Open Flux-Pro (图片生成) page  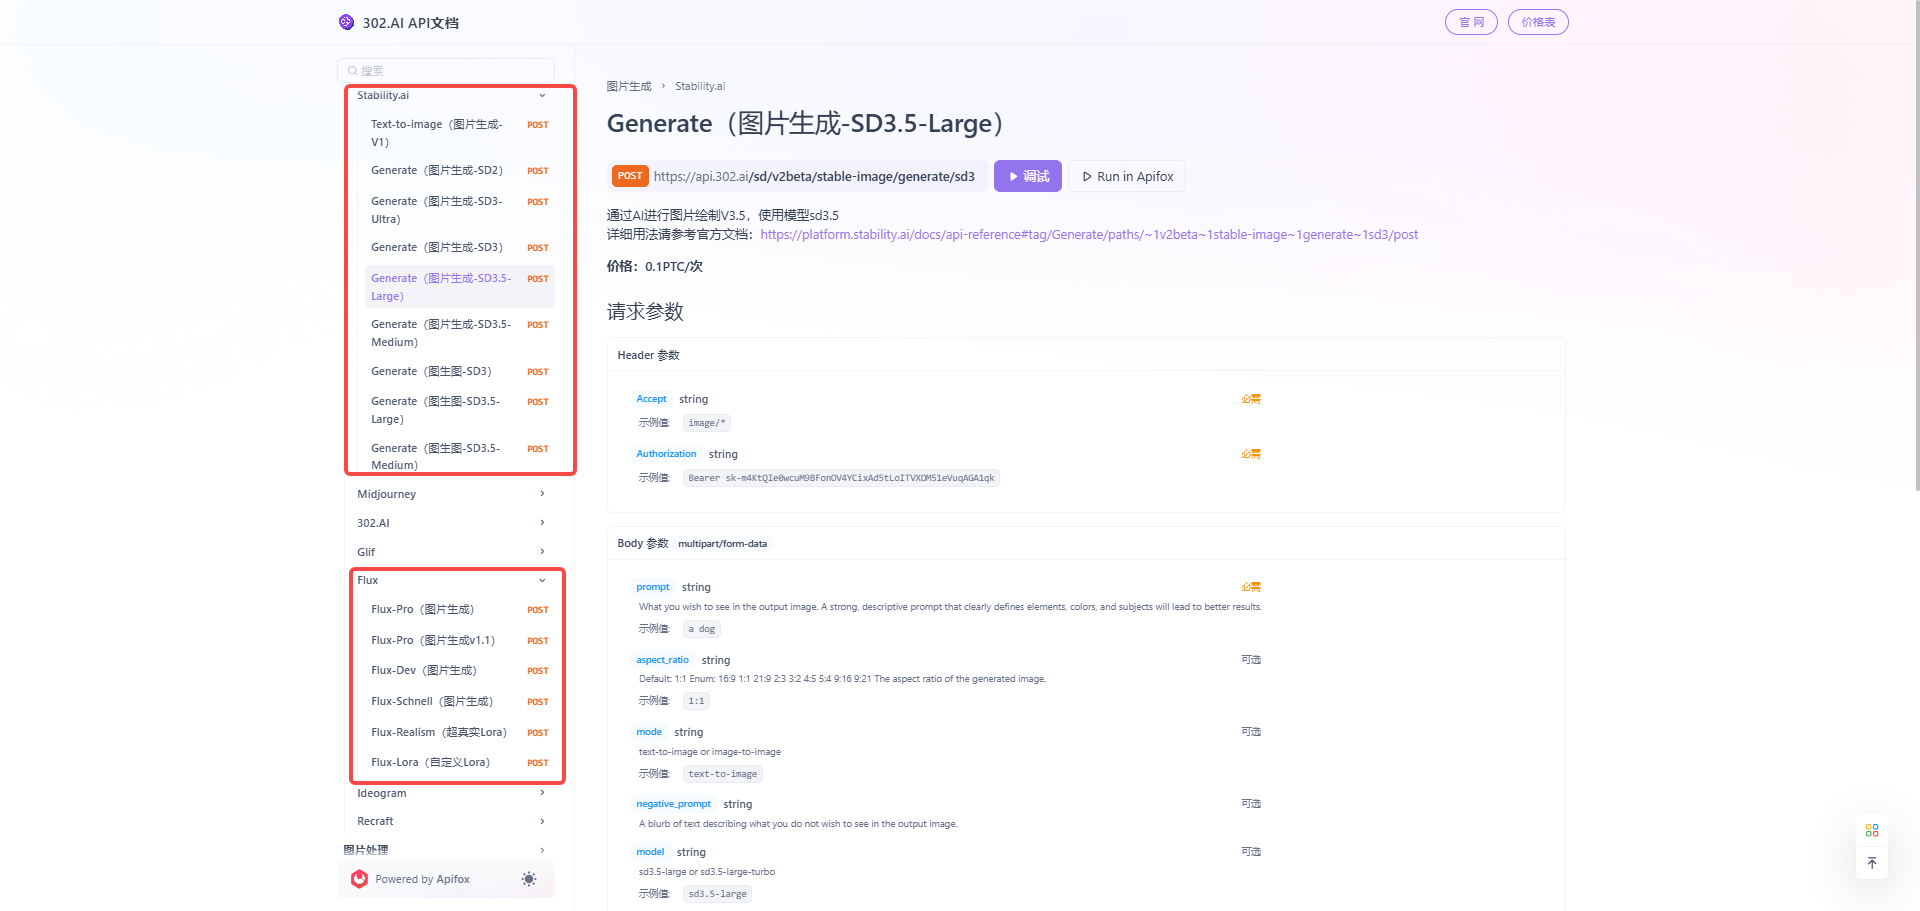458,610
